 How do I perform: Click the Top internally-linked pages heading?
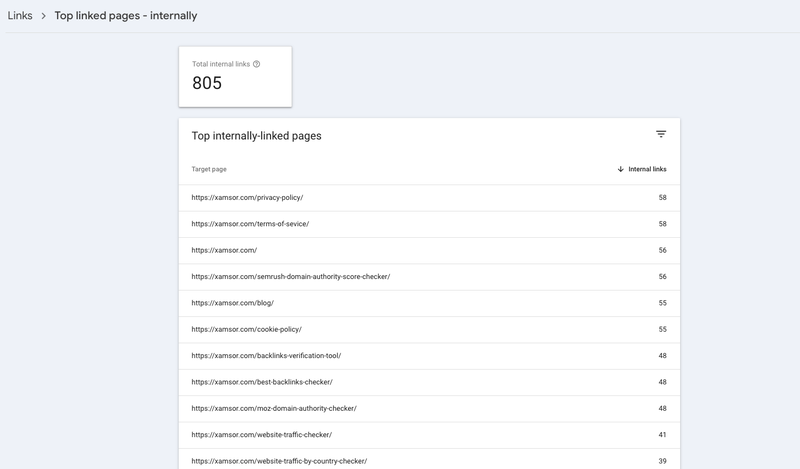[x=256, y=135]
